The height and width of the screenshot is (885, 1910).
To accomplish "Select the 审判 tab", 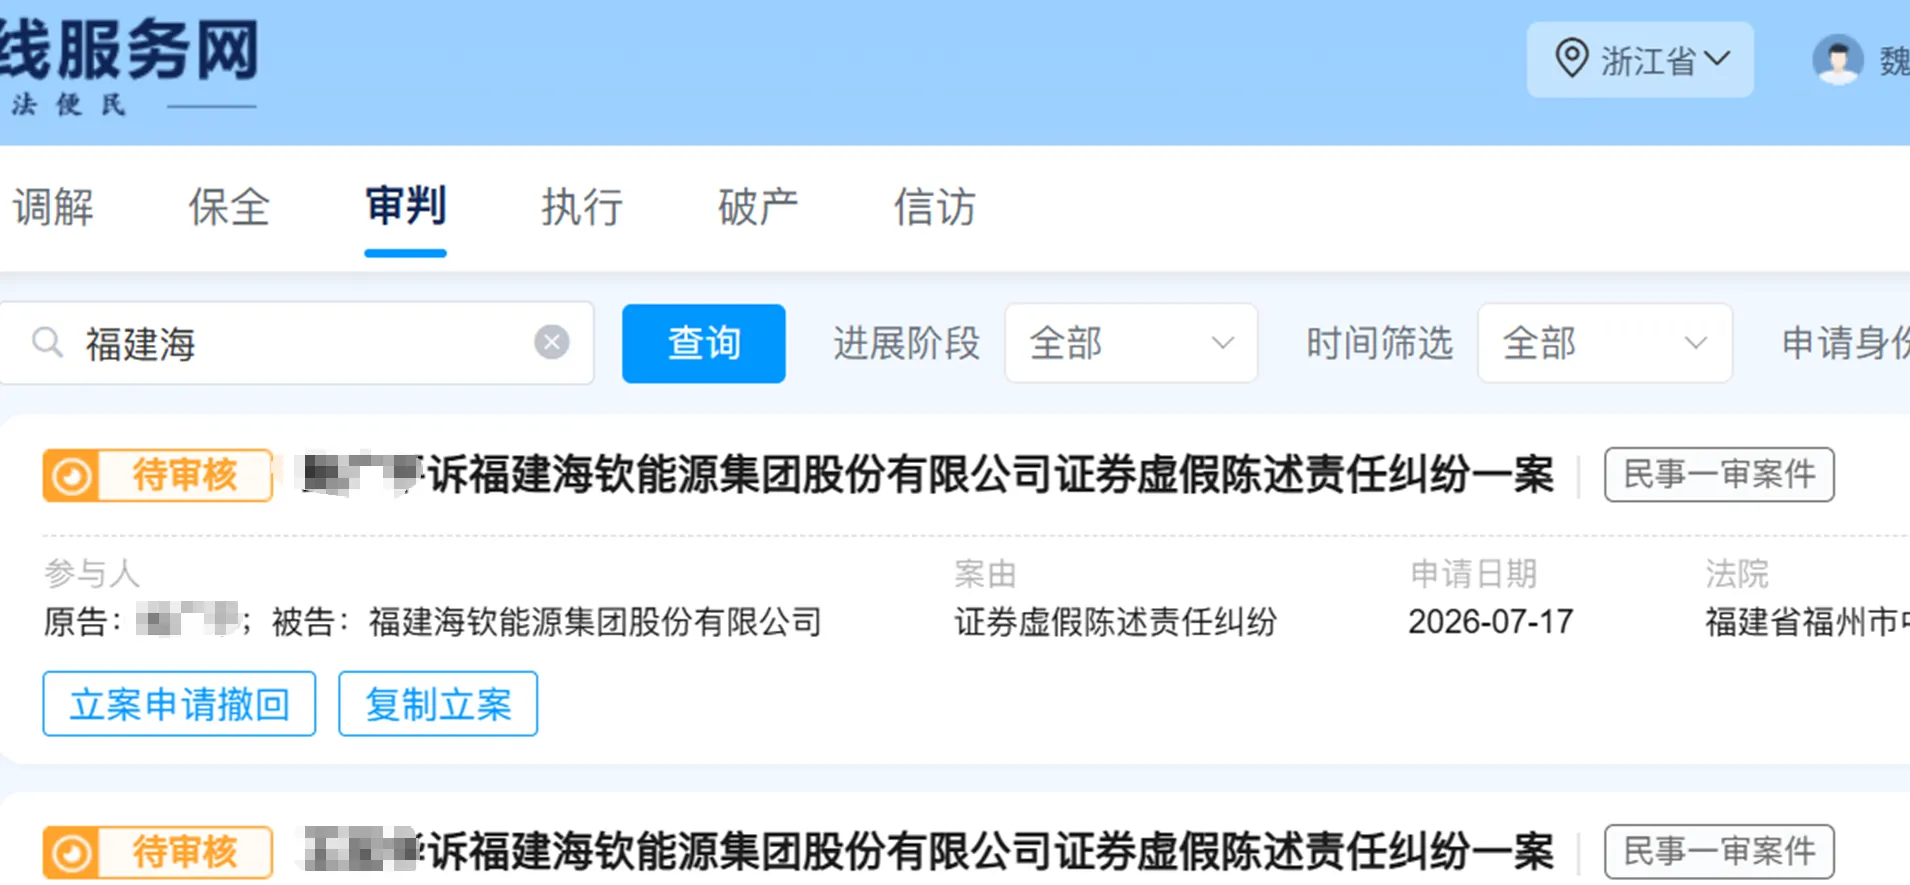I will [x=405, y=206].
